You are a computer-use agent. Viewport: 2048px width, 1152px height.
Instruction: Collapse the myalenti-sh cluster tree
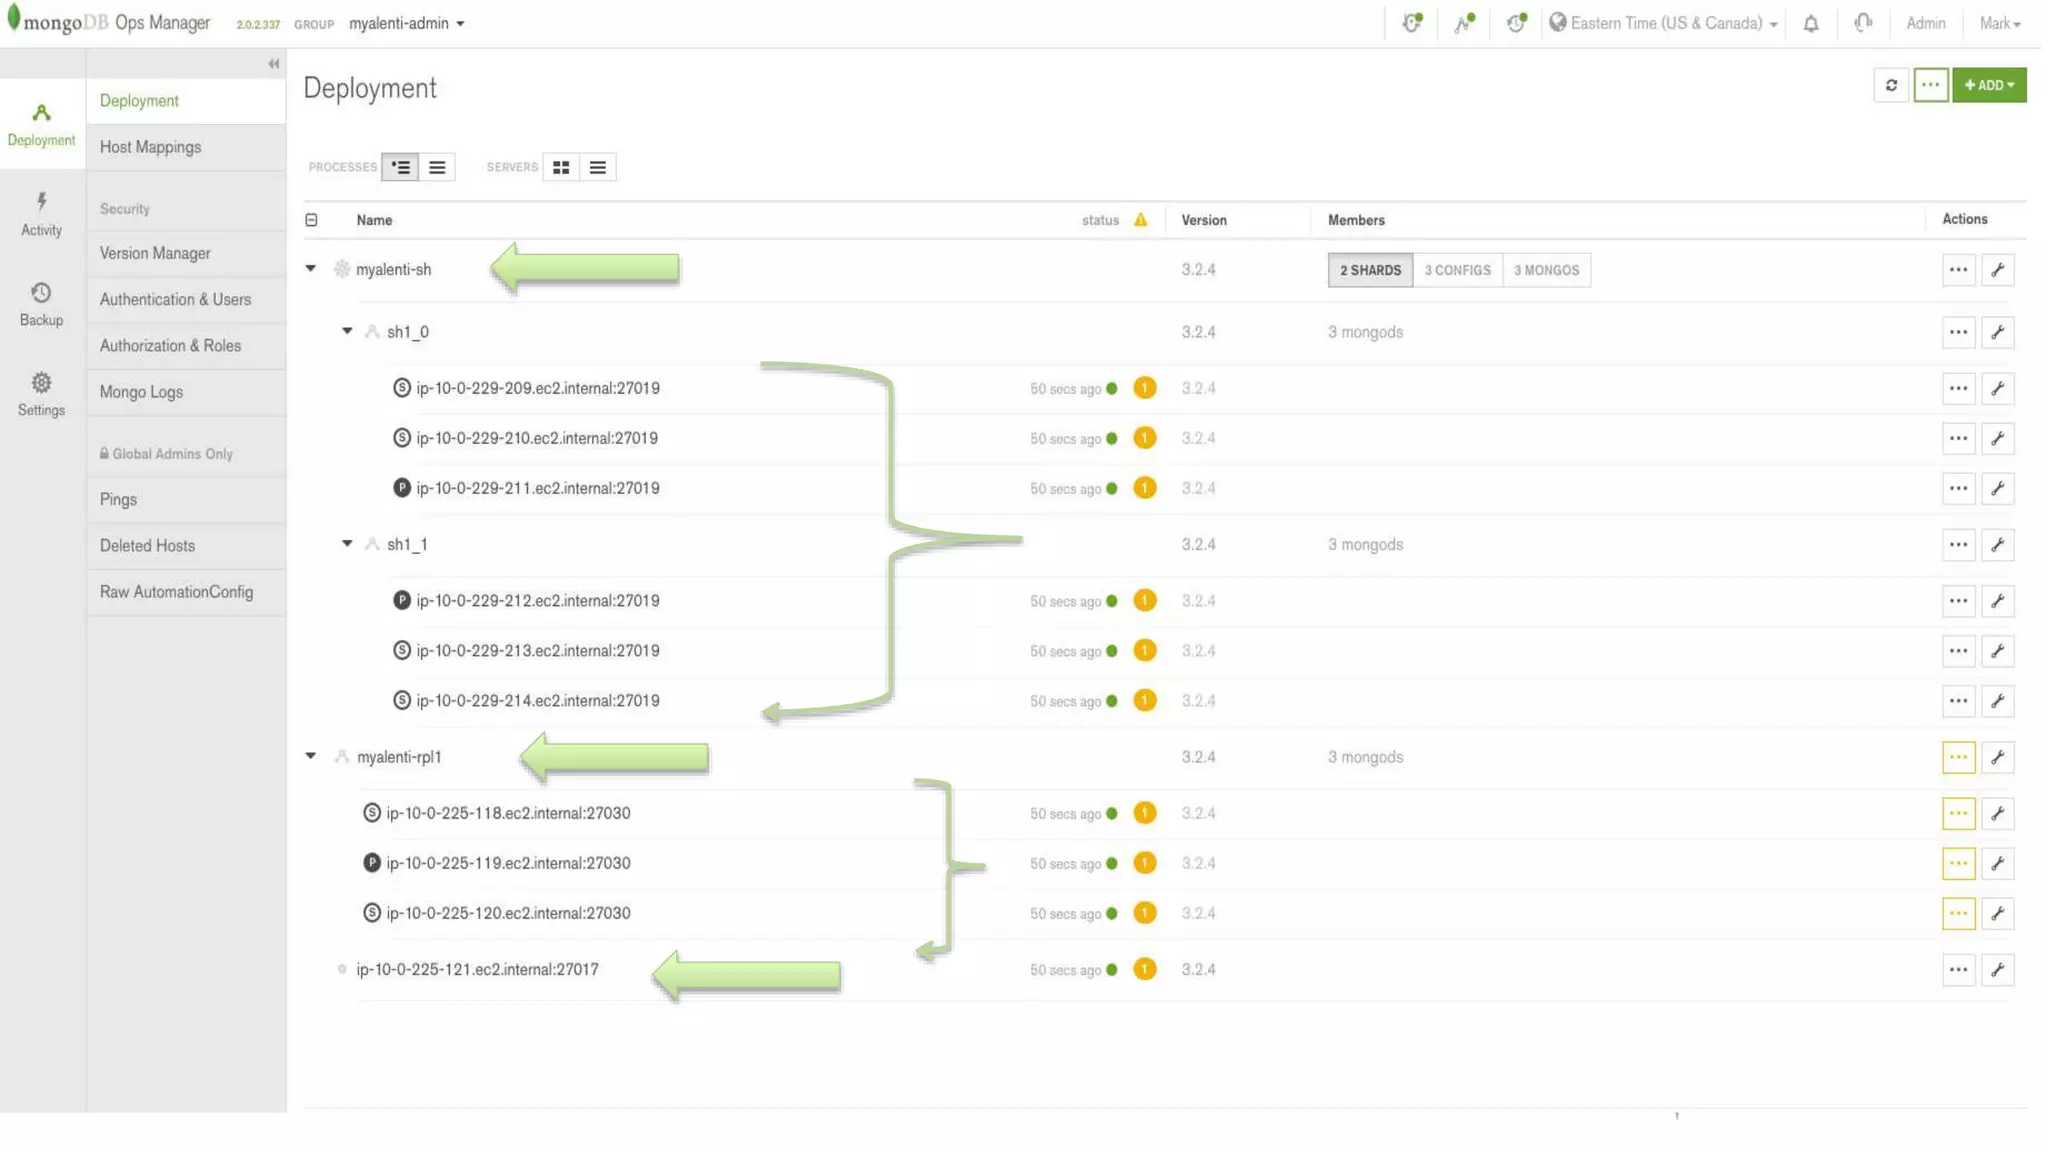(311, 269)
